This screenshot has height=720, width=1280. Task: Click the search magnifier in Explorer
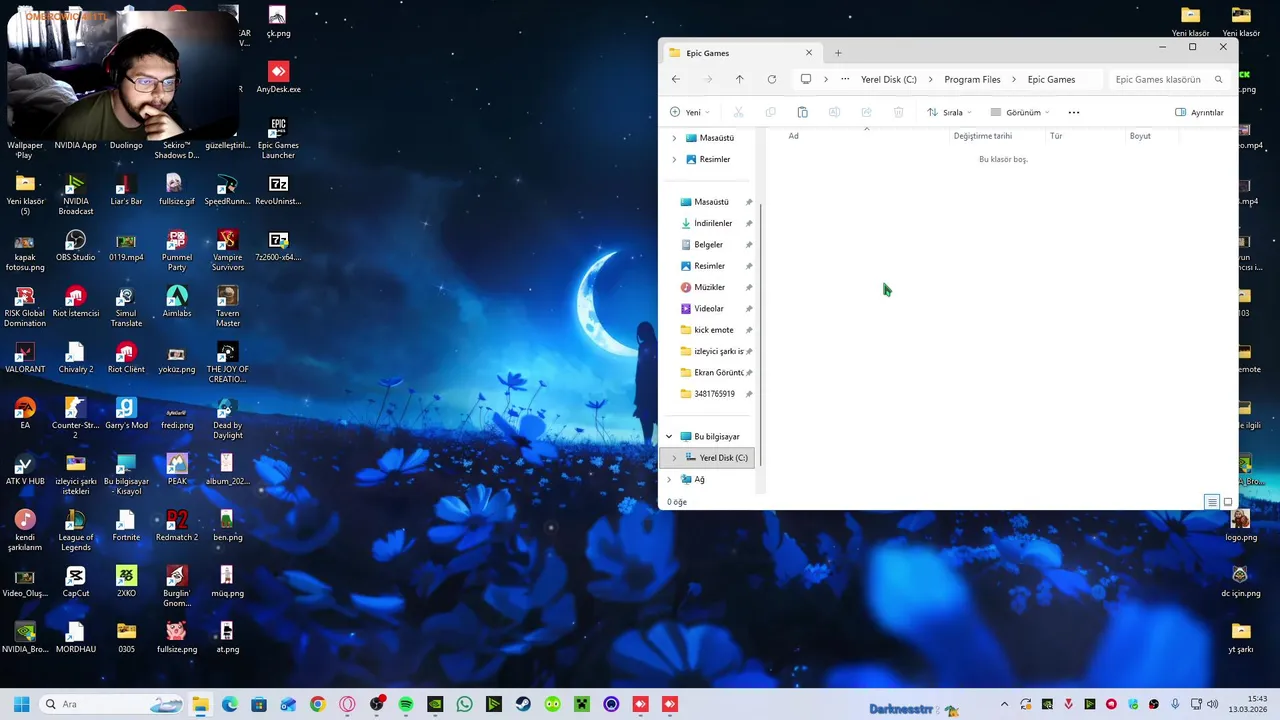coord(1218,79)
